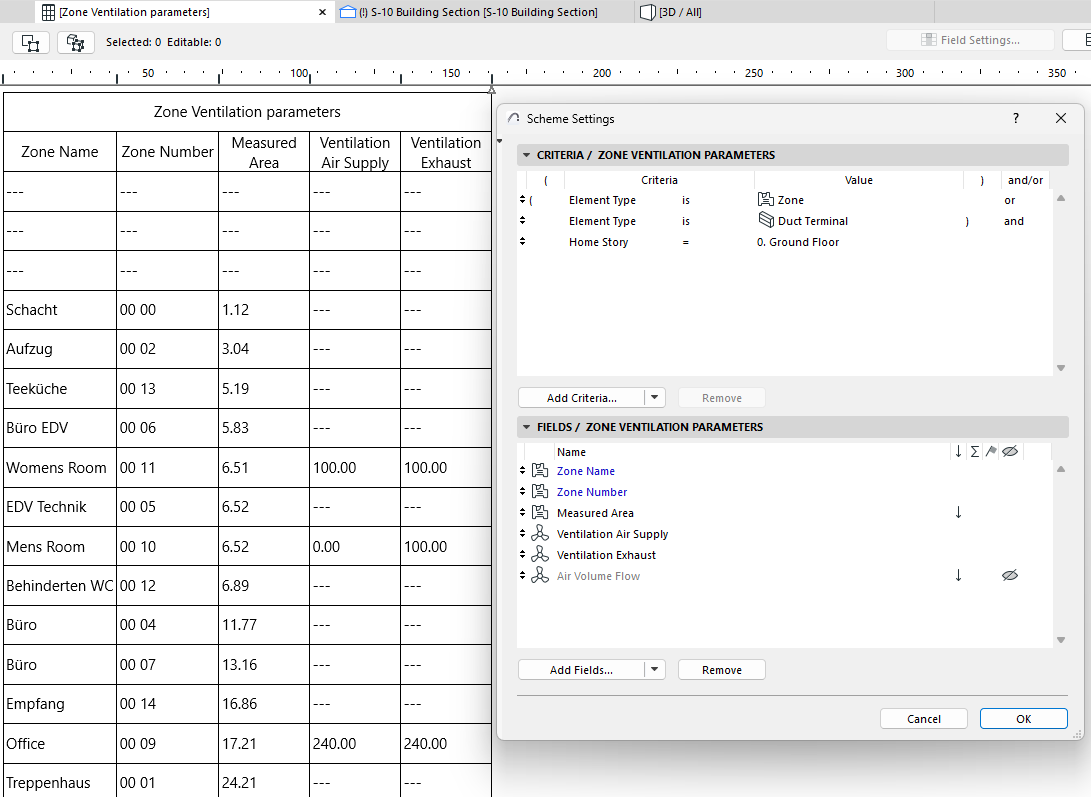Show the hidden Air Volume Flow field
Viewport: 1091px width, 797px height.
[1010, 575]
